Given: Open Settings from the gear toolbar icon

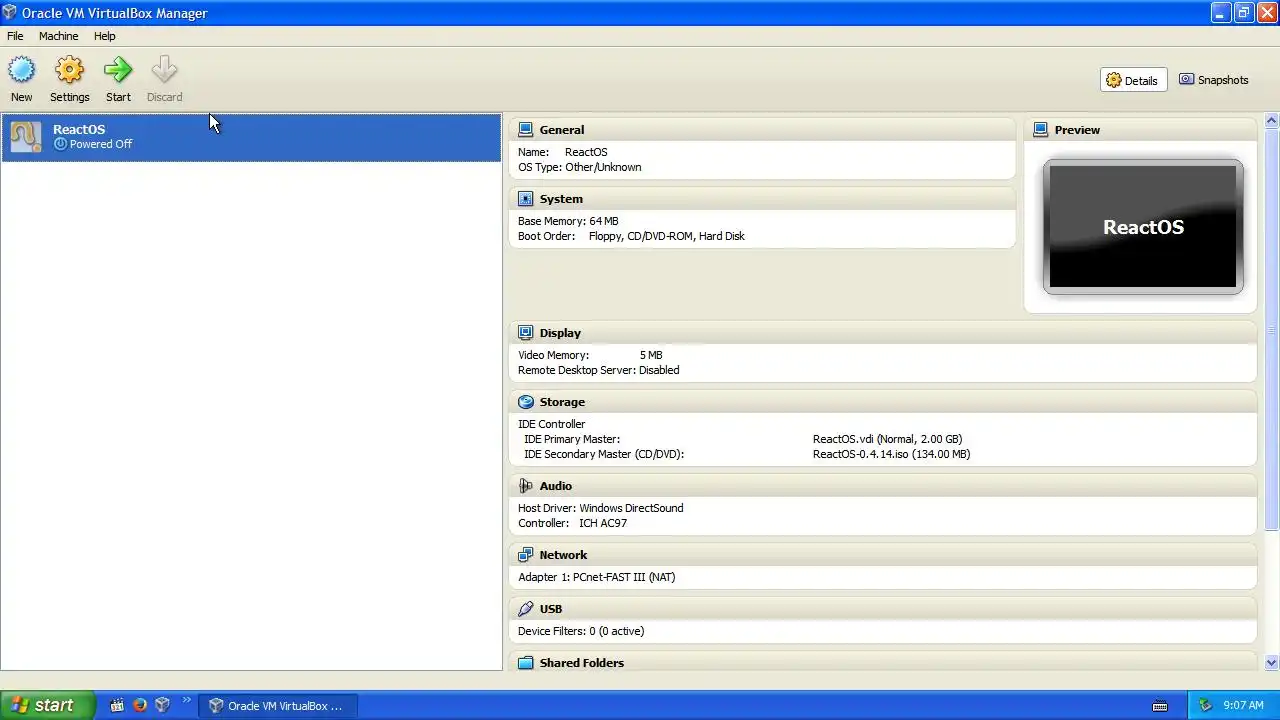Looking at the screenshot, I should pyautogui.click(x=69, y=70).
